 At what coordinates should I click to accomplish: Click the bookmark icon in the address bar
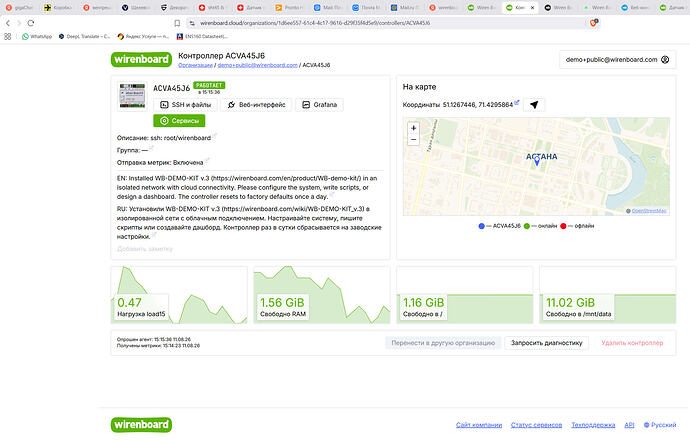tap(177, 23)
